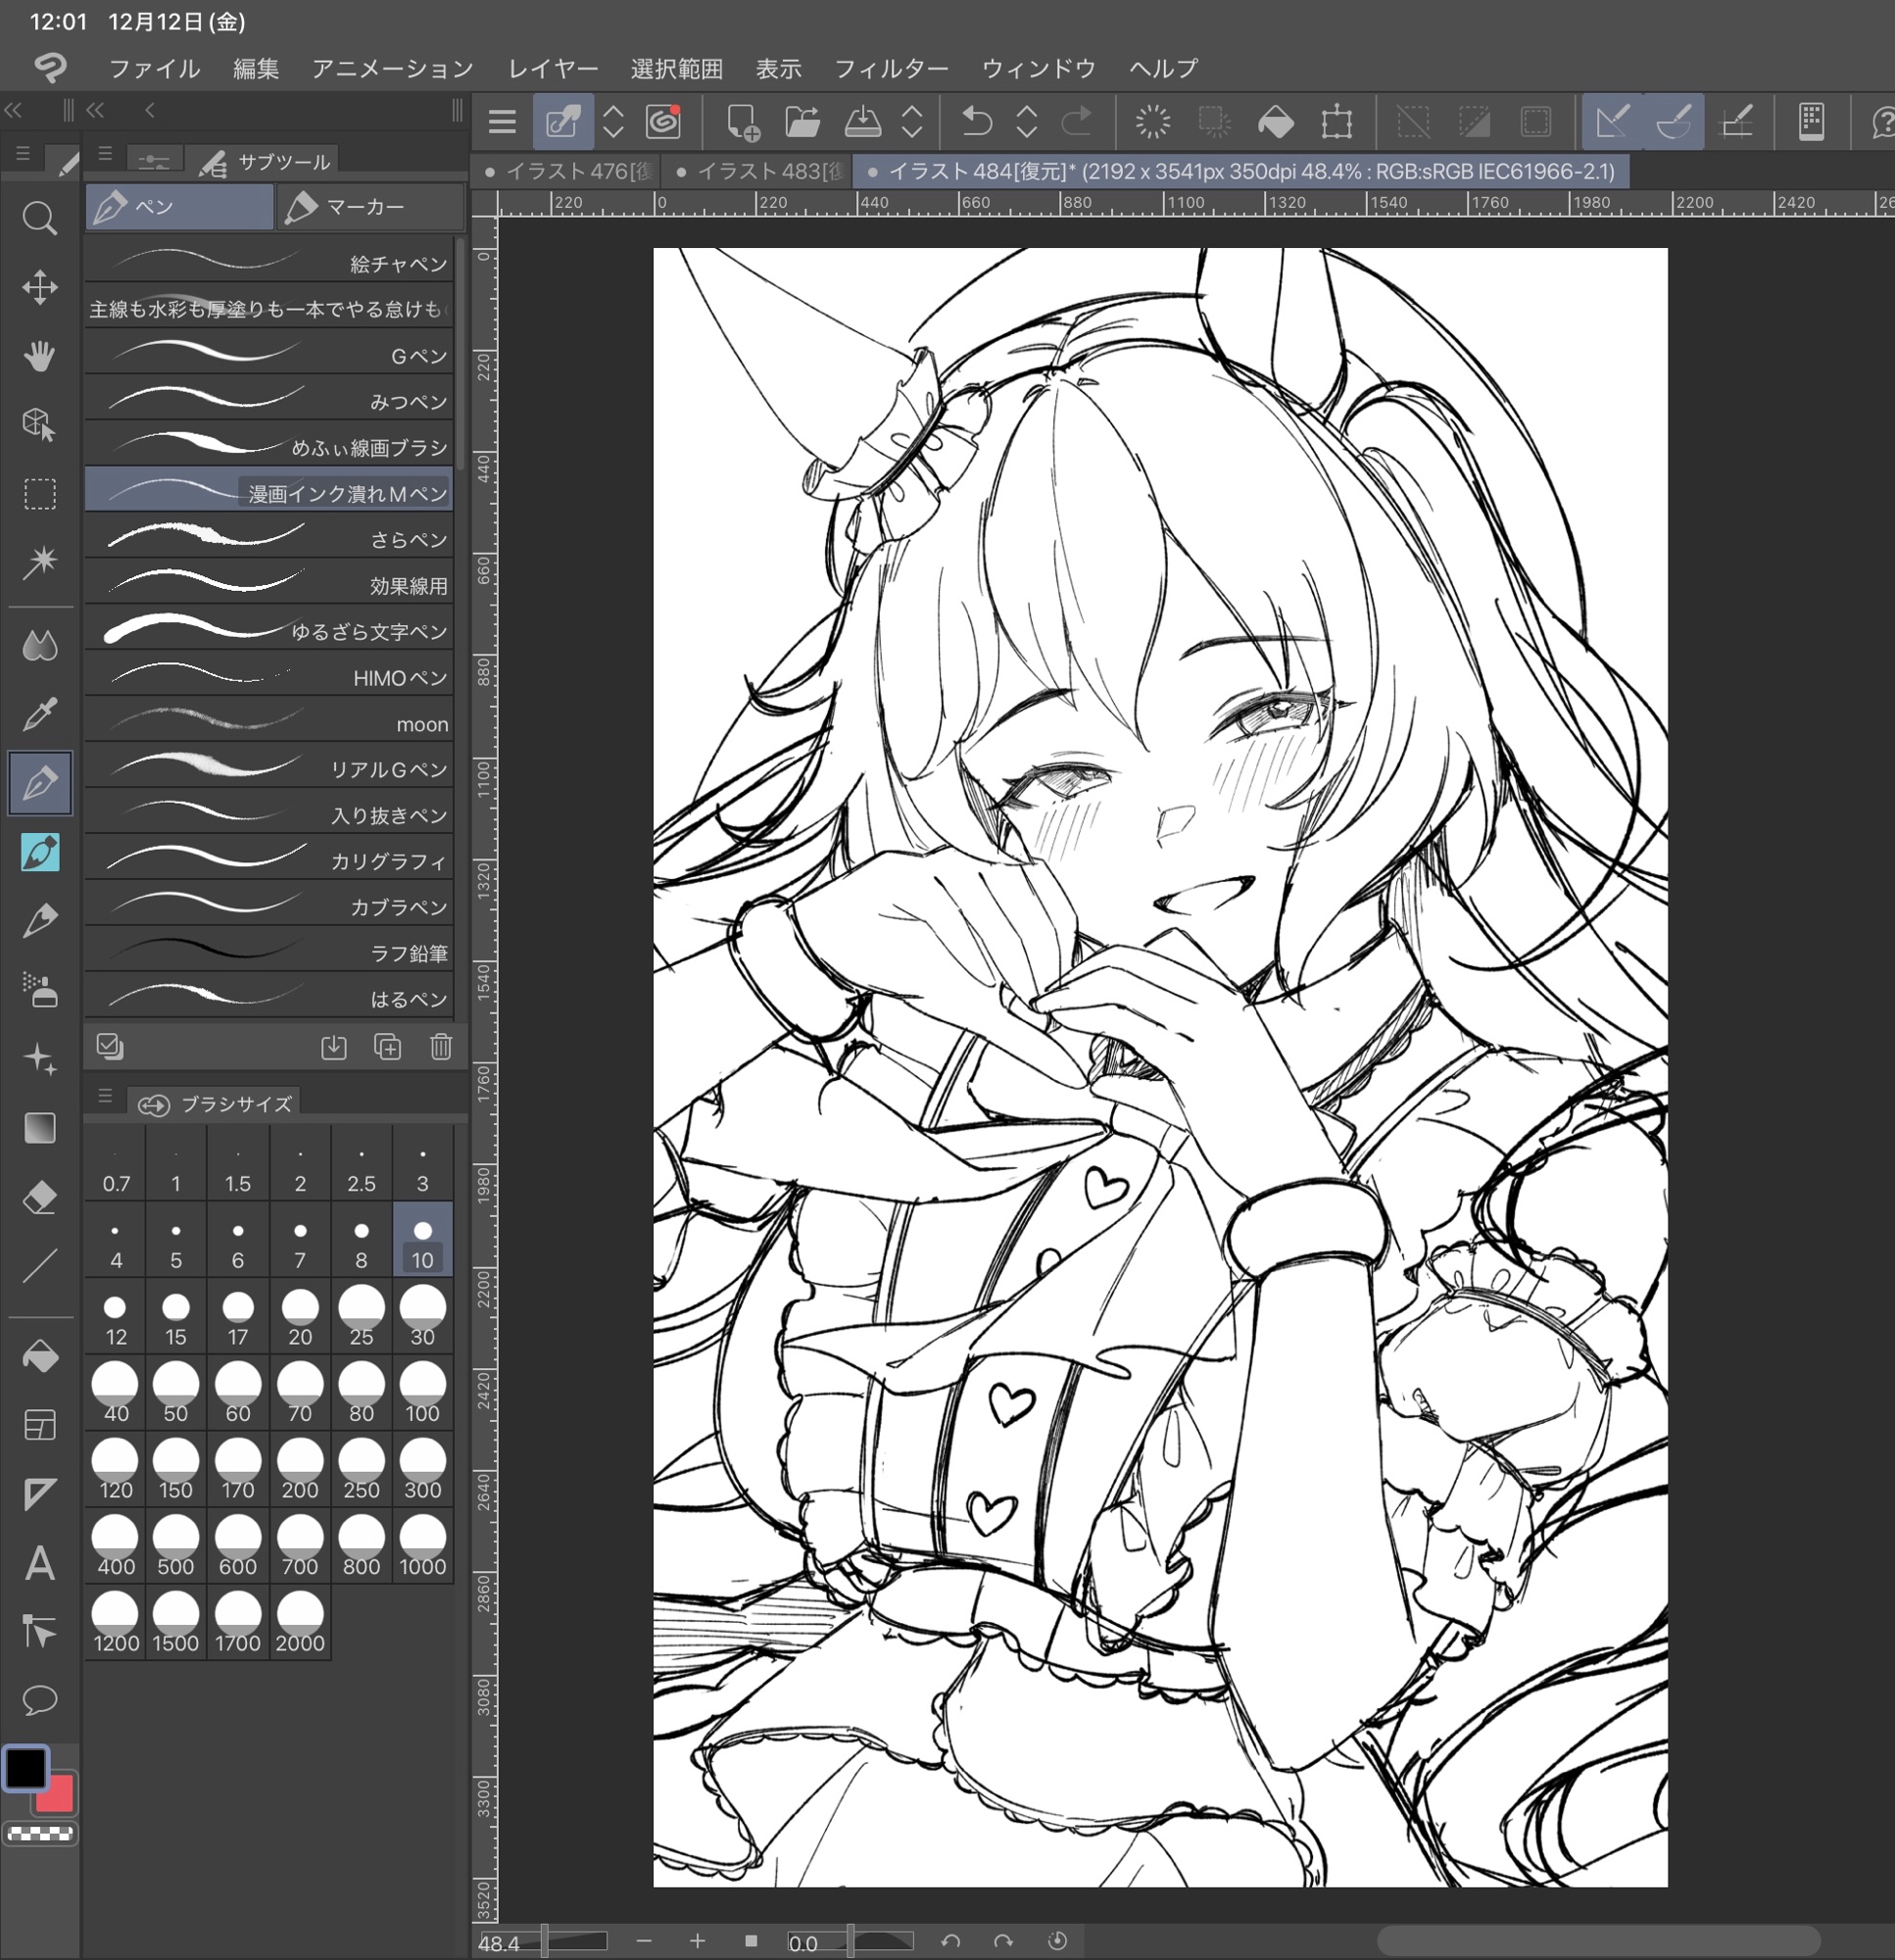
Task: Click the Save icon in the command bar
Action: [x=862, y=122]
